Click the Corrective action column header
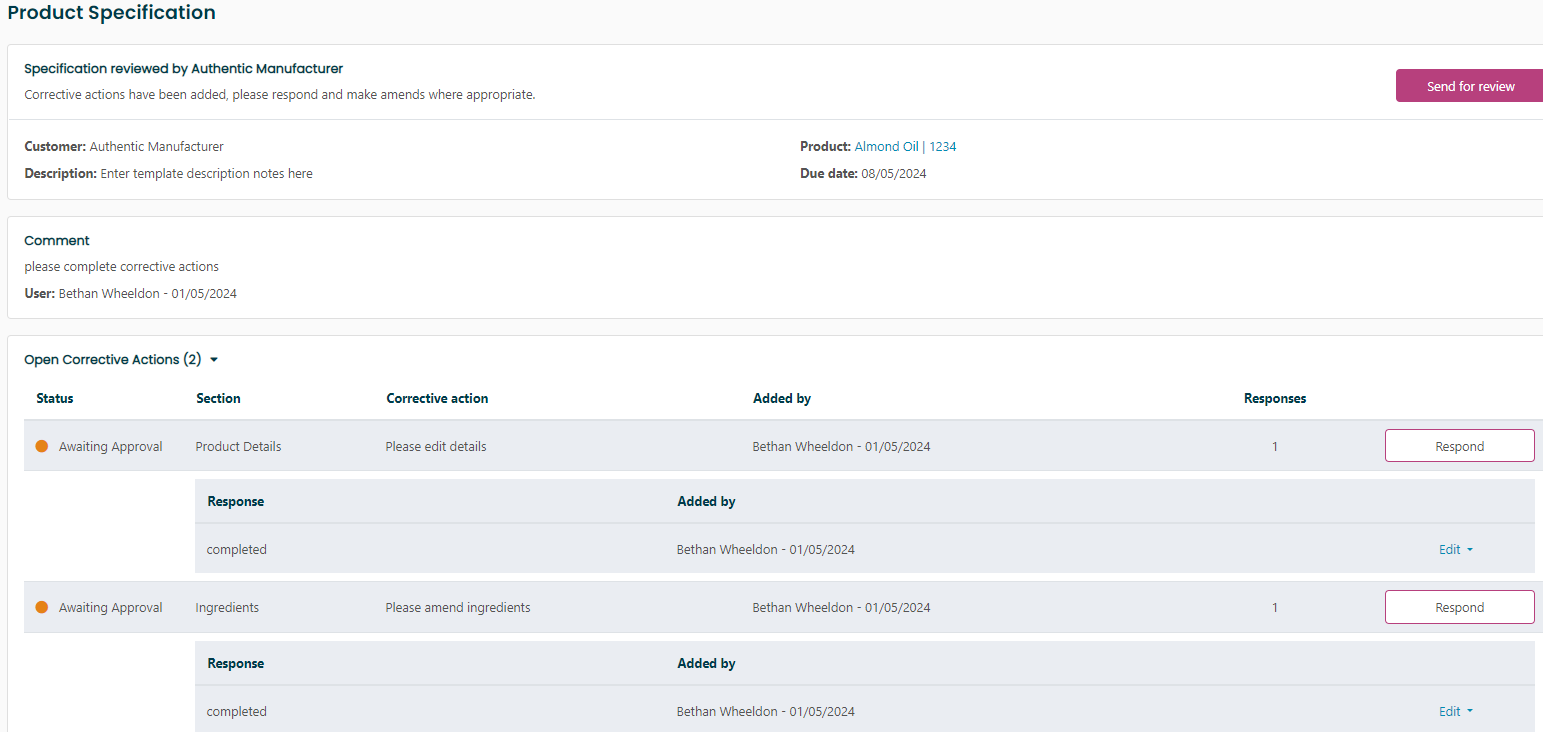Viewport: 1543px width, 732px height. [437, 398]
